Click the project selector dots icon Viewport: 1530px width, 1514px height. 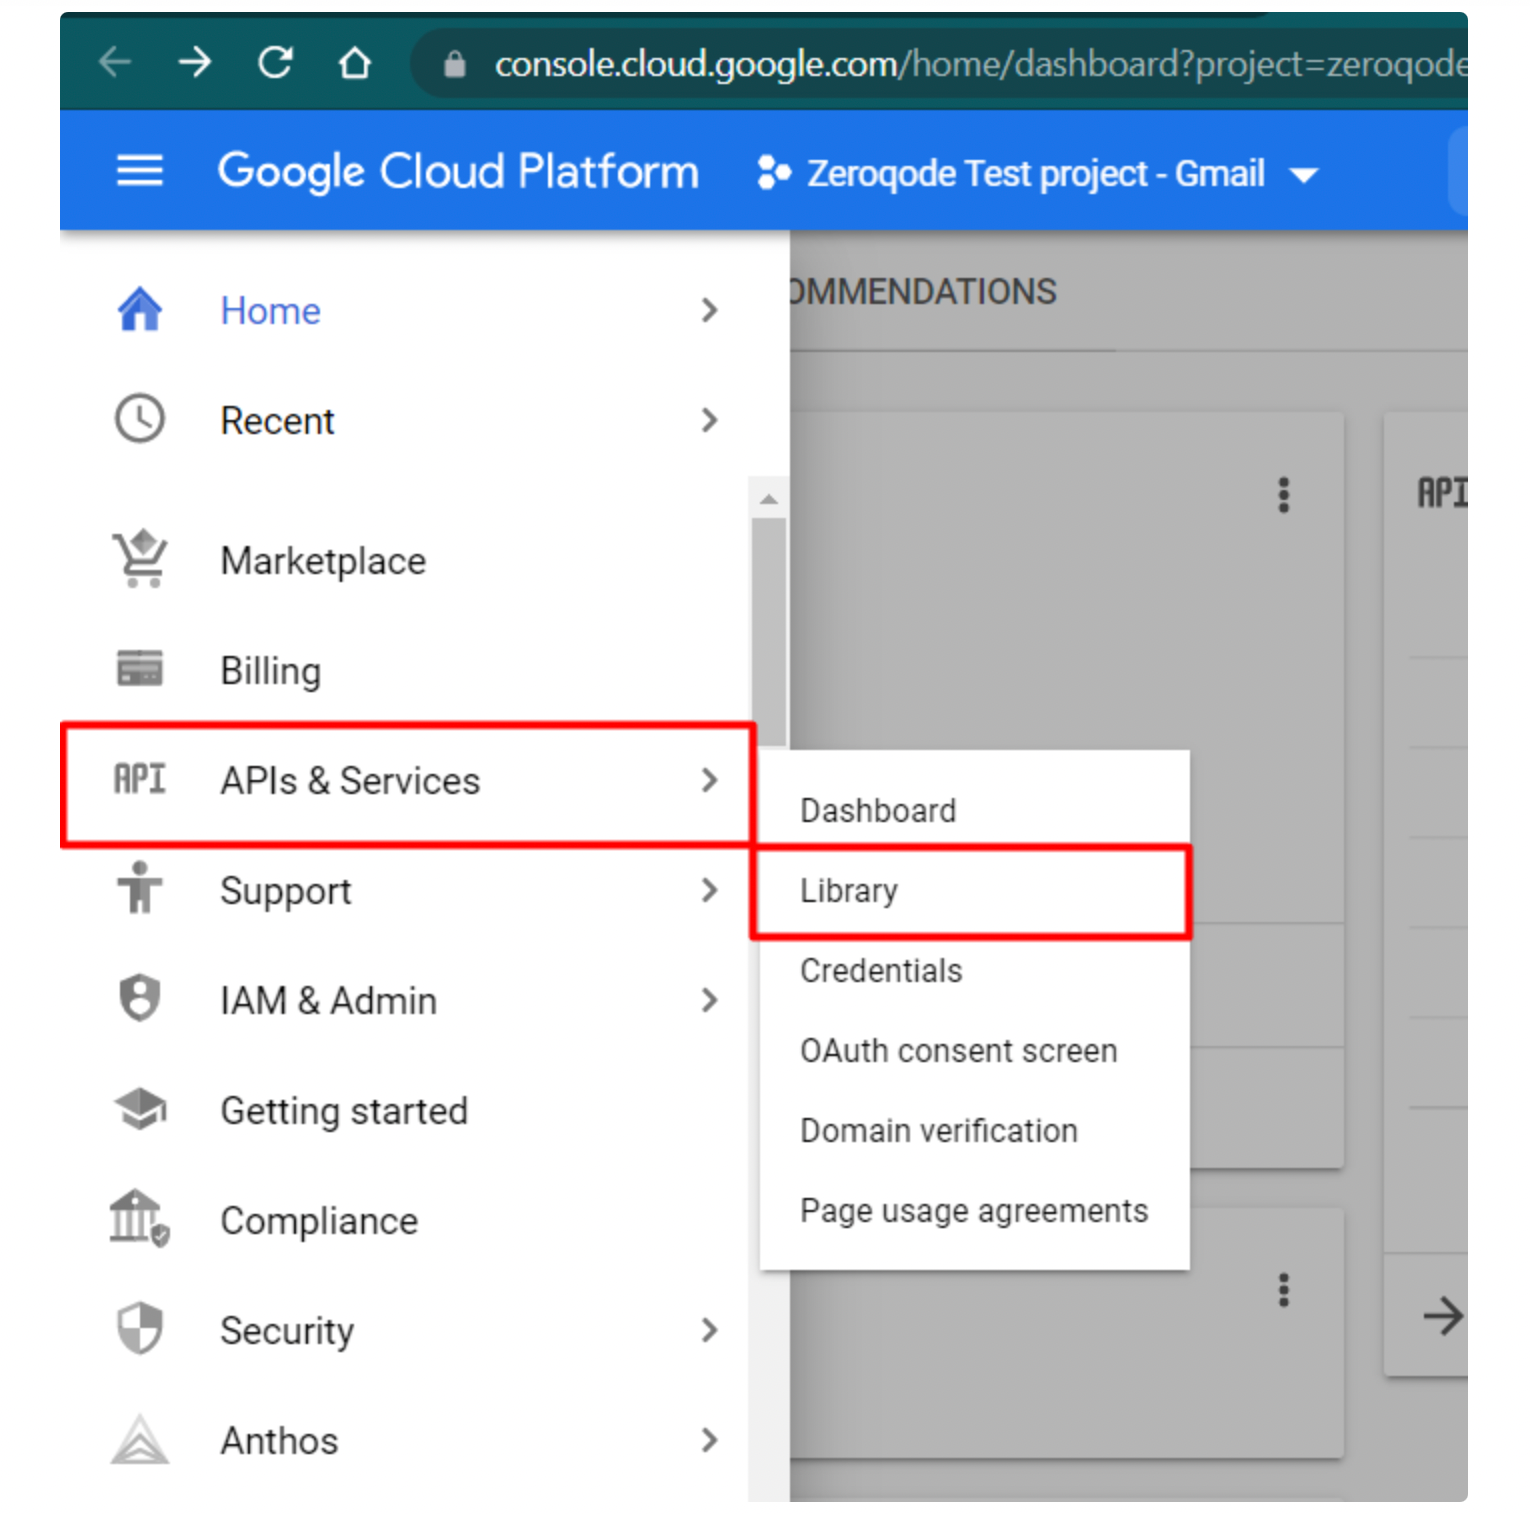(x=774, y=172)
